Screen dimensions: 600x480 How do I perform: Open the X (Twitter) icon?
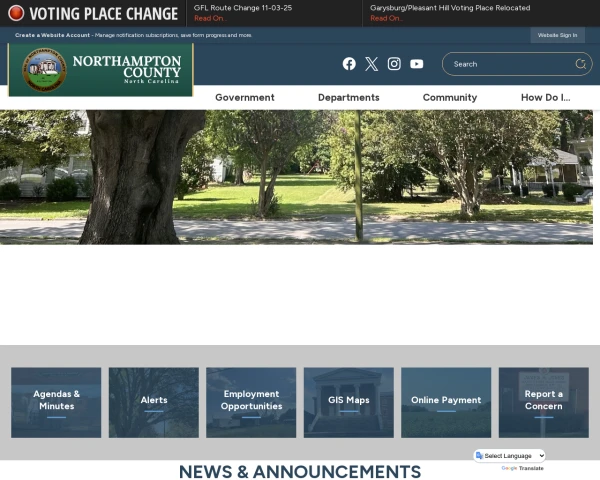tap(371, 64)
